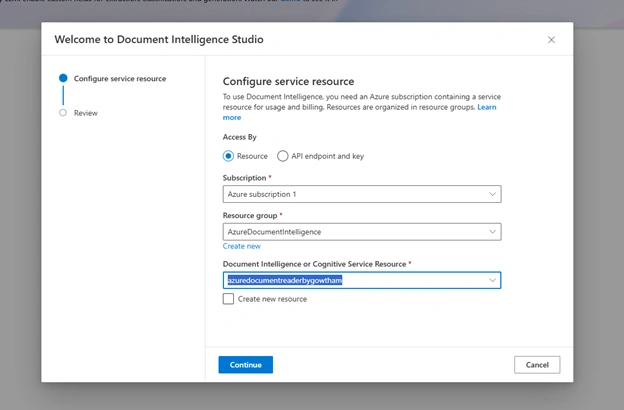Click the Resource group chevron arrow
The width and height of the screenshot is (624, 410).
point(492,232)
